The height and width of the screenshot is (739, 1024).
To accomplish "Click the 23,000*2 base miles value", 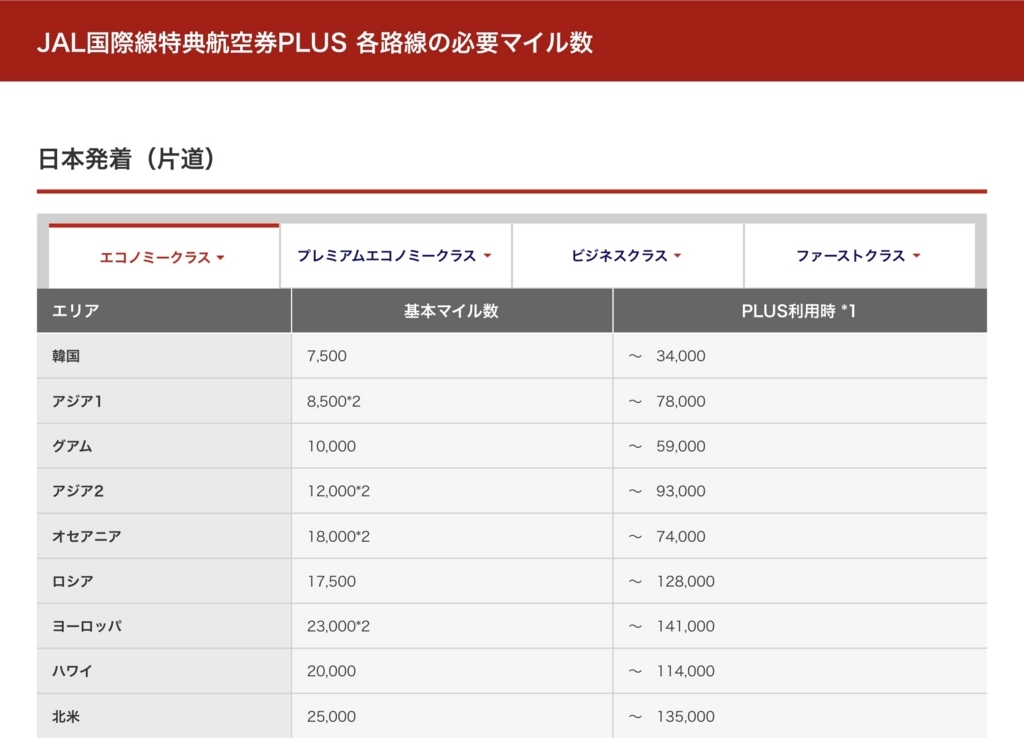I will (338, 626).
